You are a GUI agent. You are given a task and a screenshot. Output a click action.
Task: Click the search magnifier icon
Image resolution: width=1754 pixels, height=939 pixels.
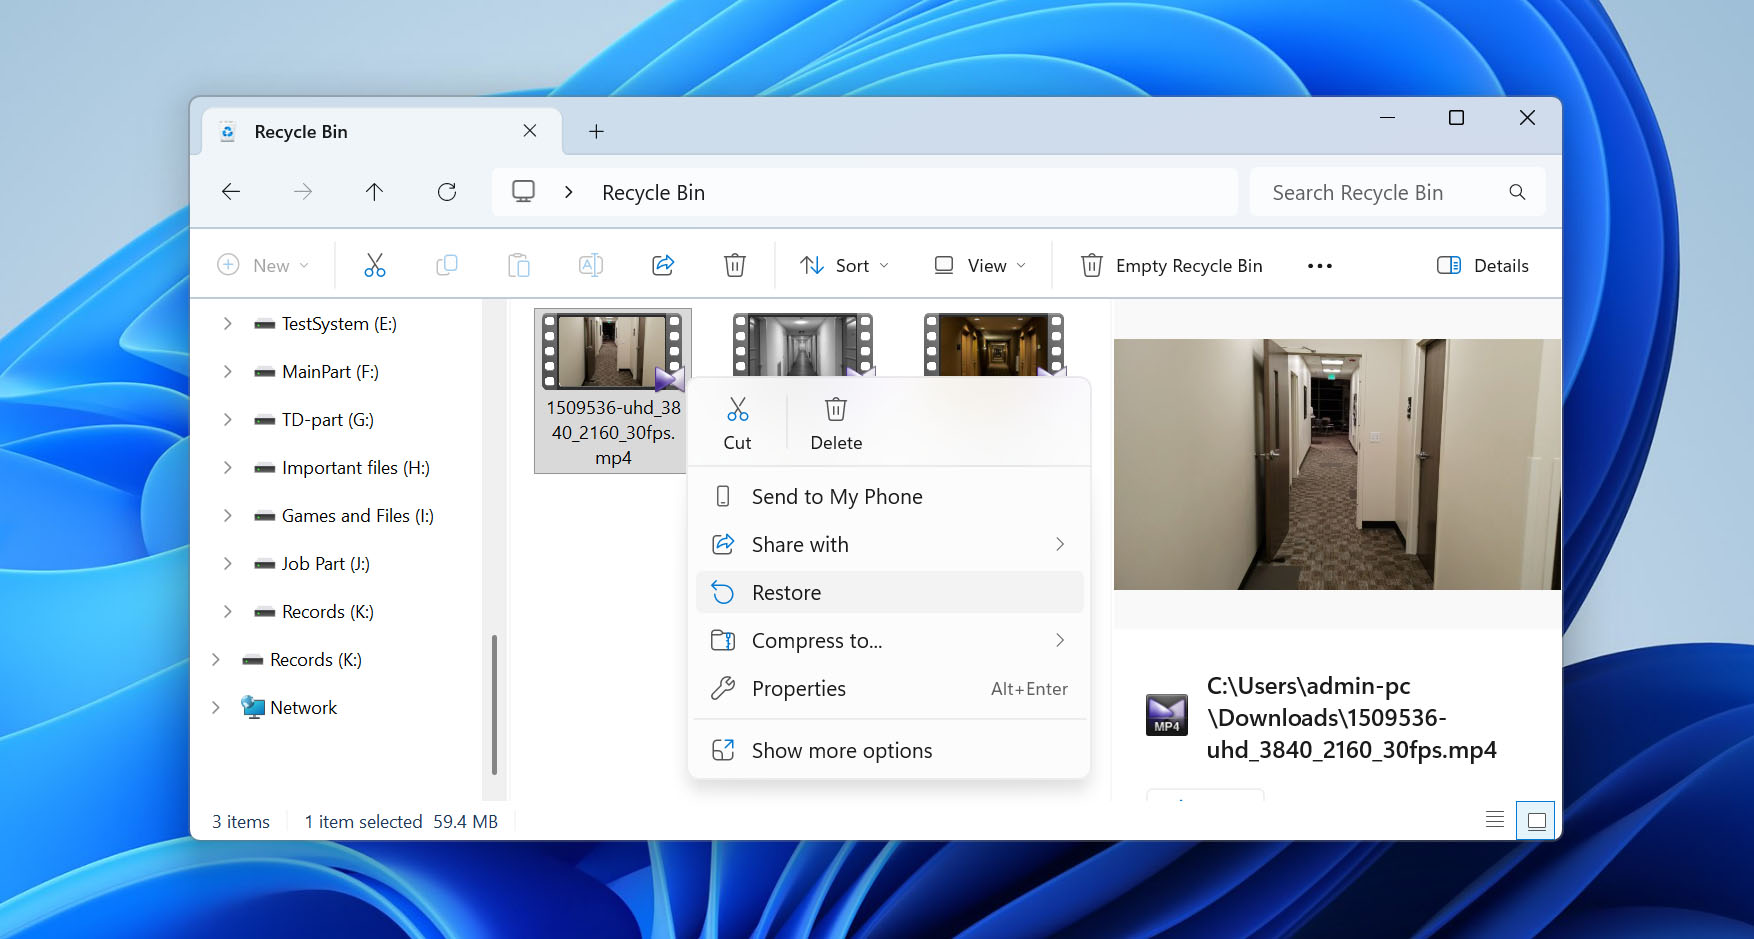(x=1517, y=192)
